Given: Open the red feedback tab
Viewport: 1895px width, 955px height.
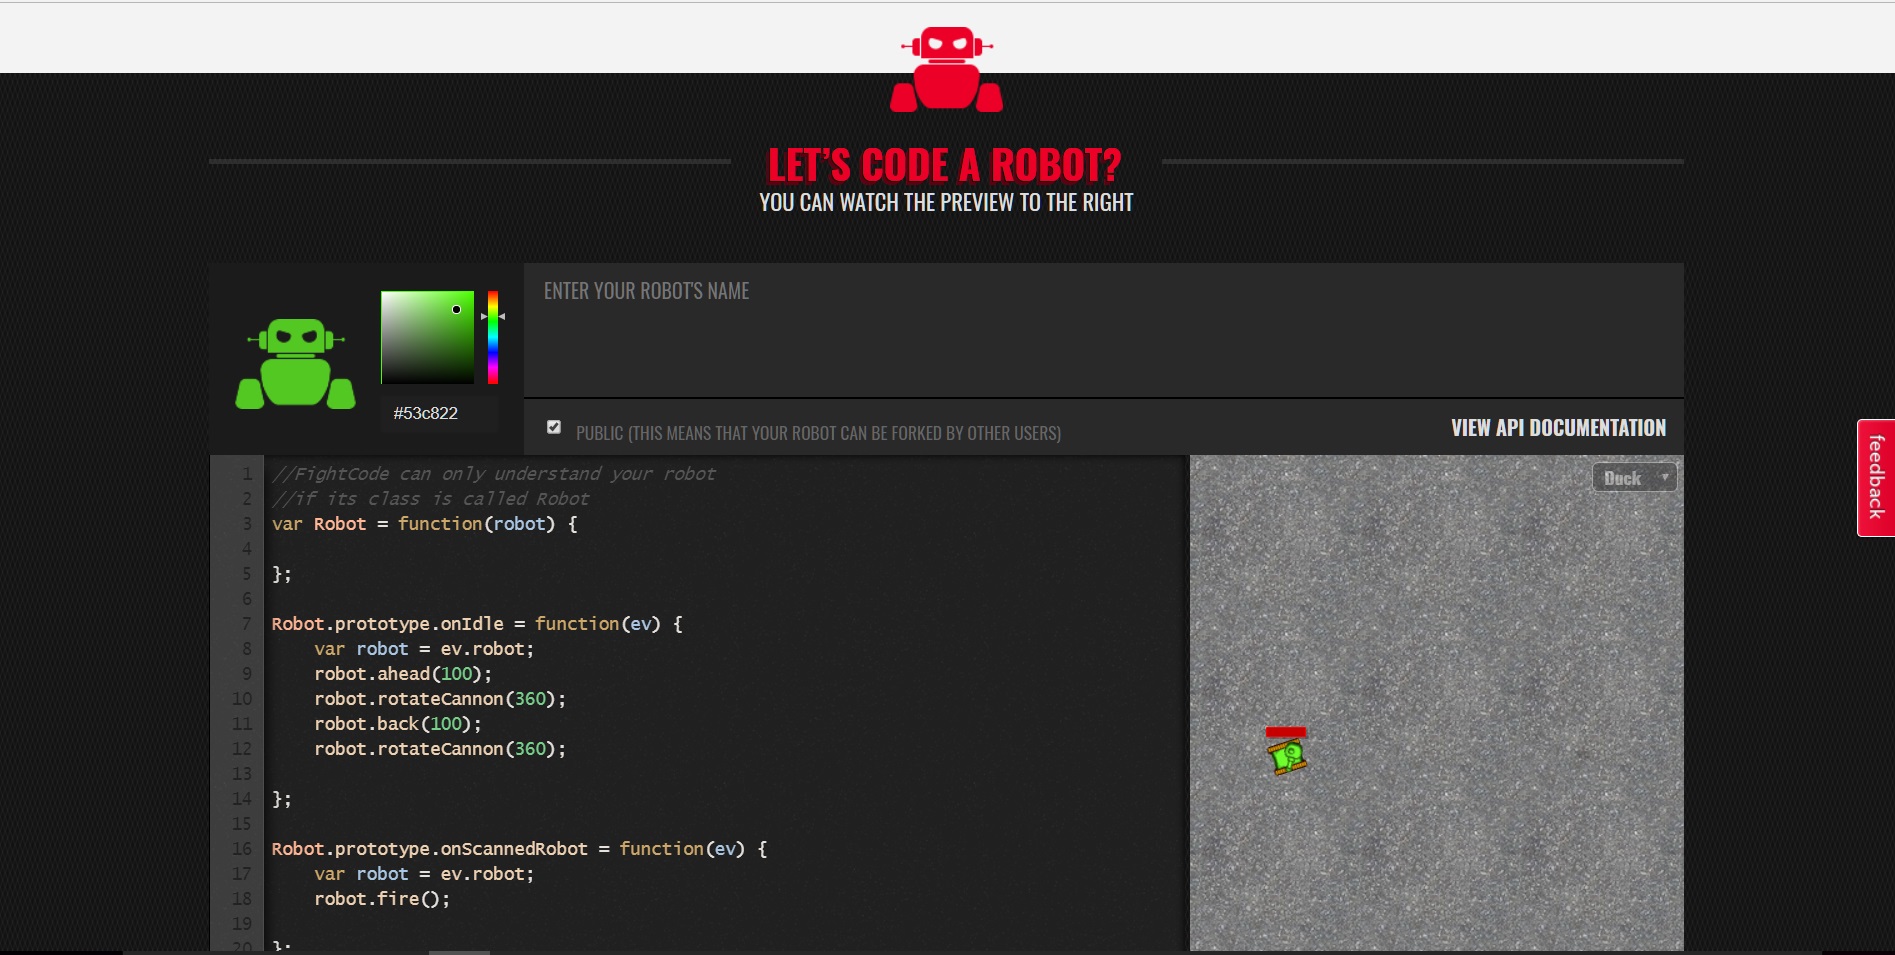Looking at the screenshot, I should pos(1876,478).
